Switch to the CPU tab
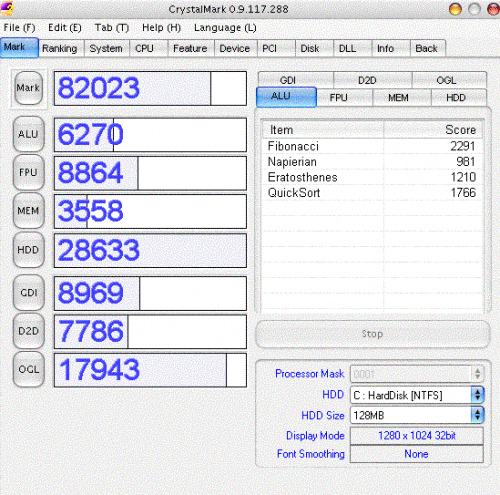The width and height of the screenshot is (500, 495). pyautogui.click(x=148, y=49)
